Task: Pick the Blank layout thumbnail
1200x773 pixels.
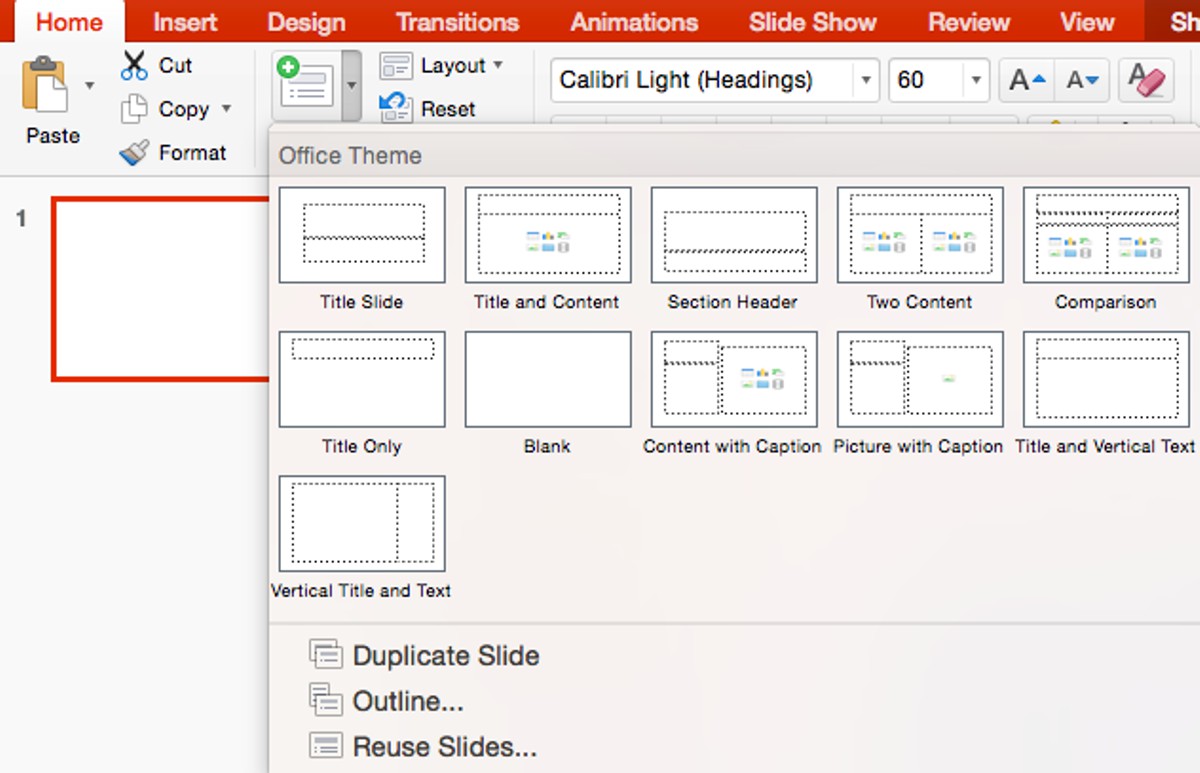Action: pyautogui.click(x=548, y=380)
